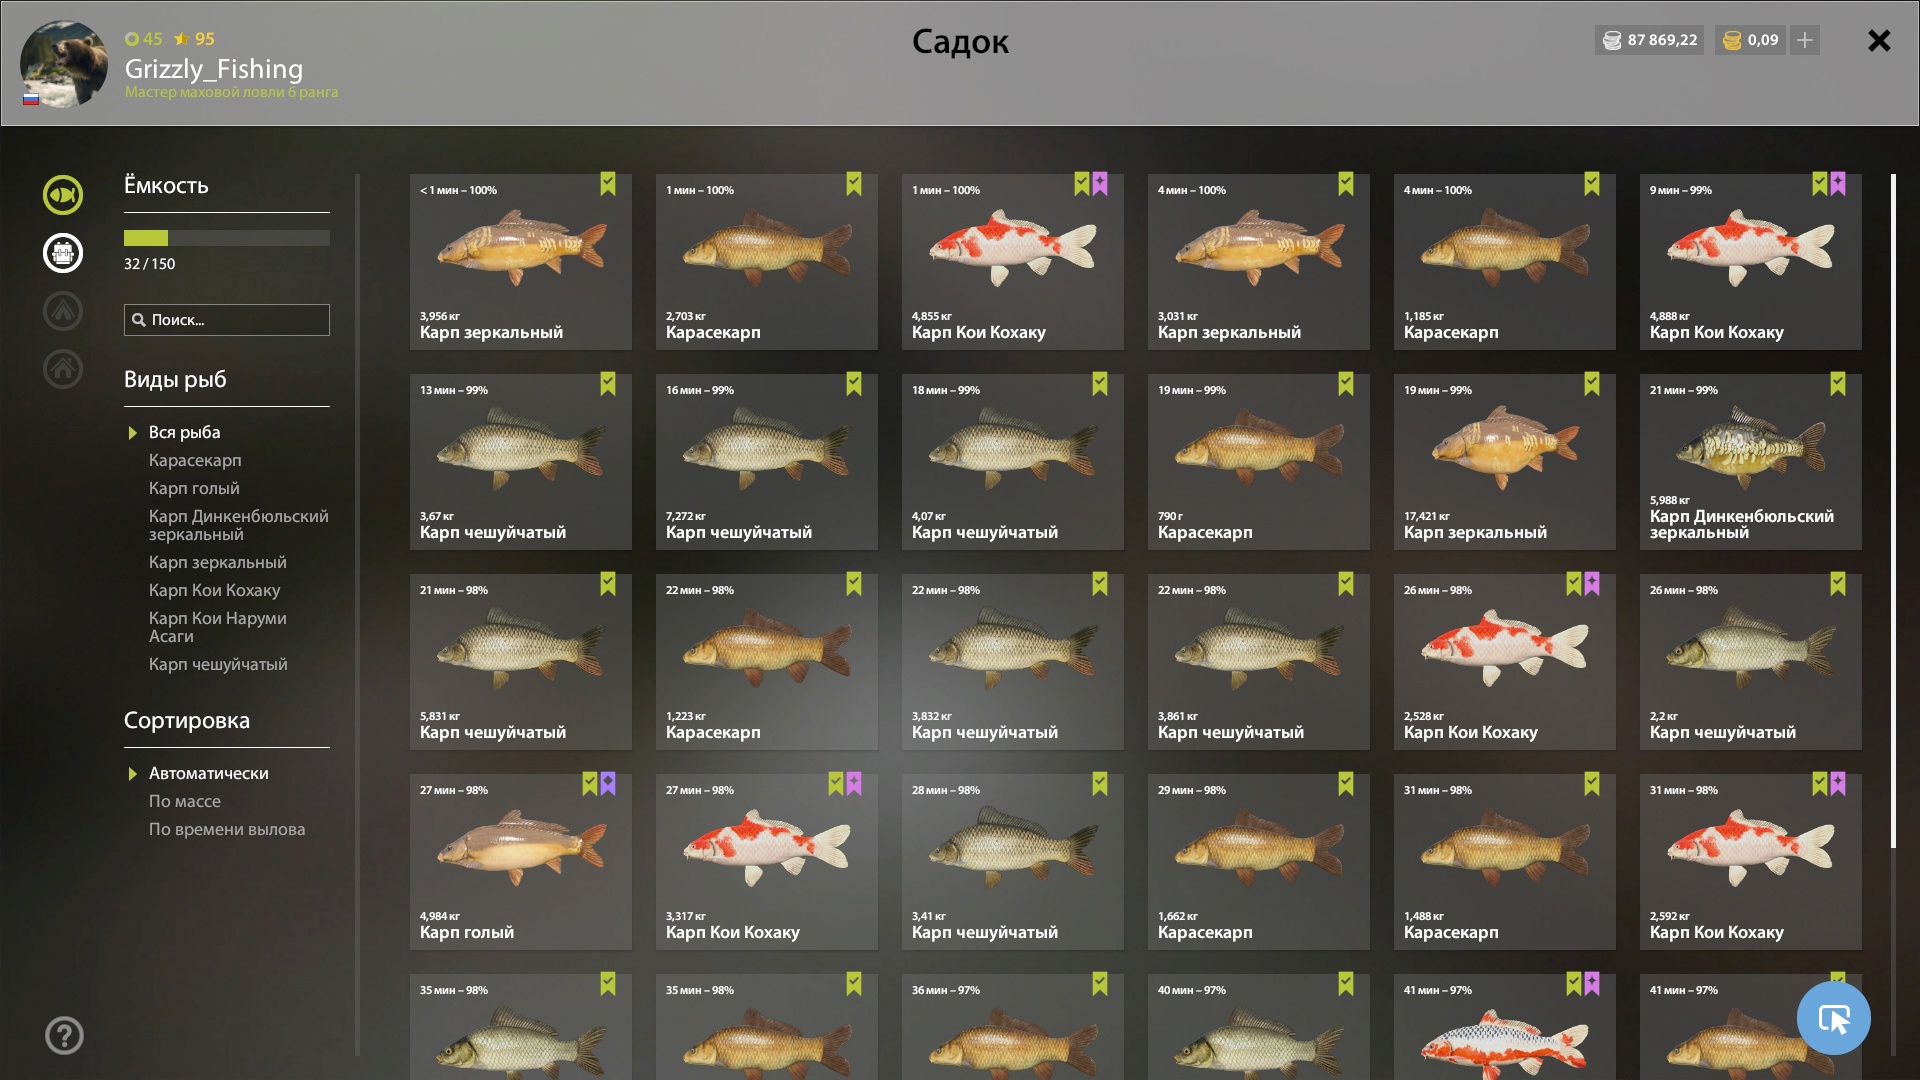Open the backpack inventory icon in sidebar
The height and width of the screenshot is (1080, 1920).
pos(62,253)
